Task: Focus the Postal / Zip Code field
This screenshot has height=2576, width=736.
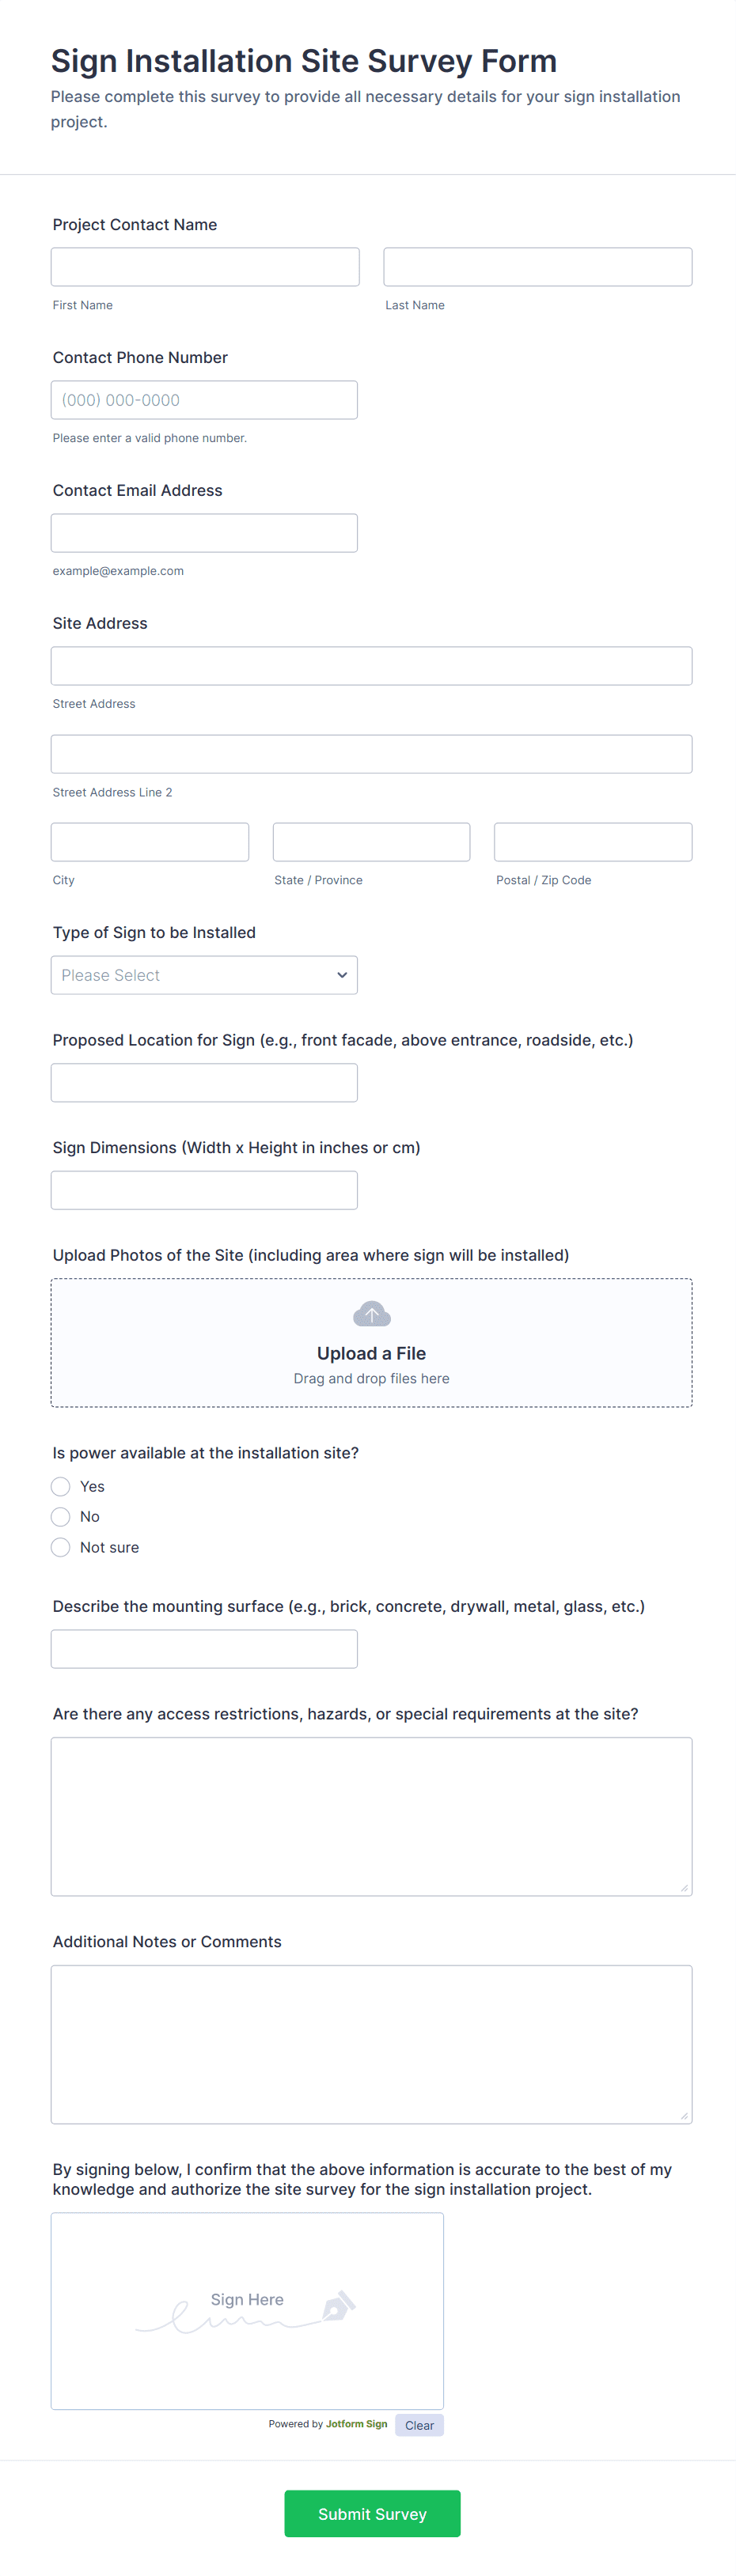Action: click(592, 842)
